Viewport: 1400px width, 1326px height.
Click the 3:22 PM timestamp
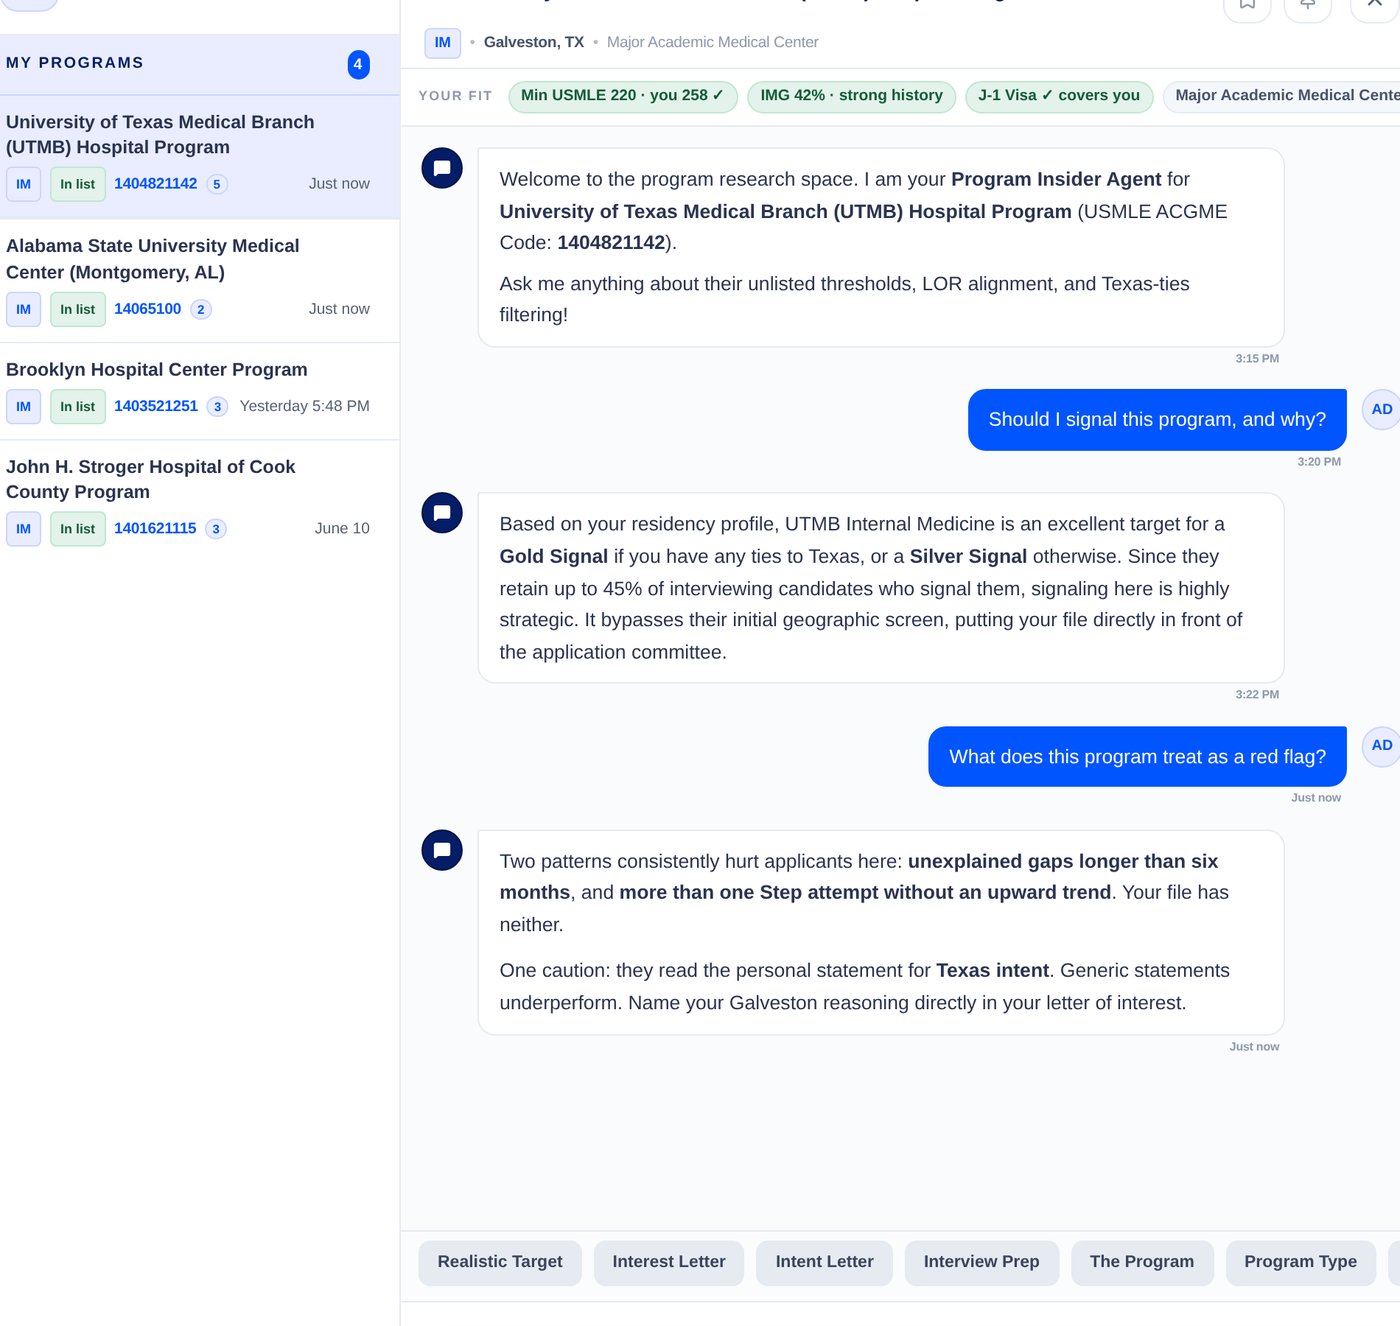(x=1257, y=695)
